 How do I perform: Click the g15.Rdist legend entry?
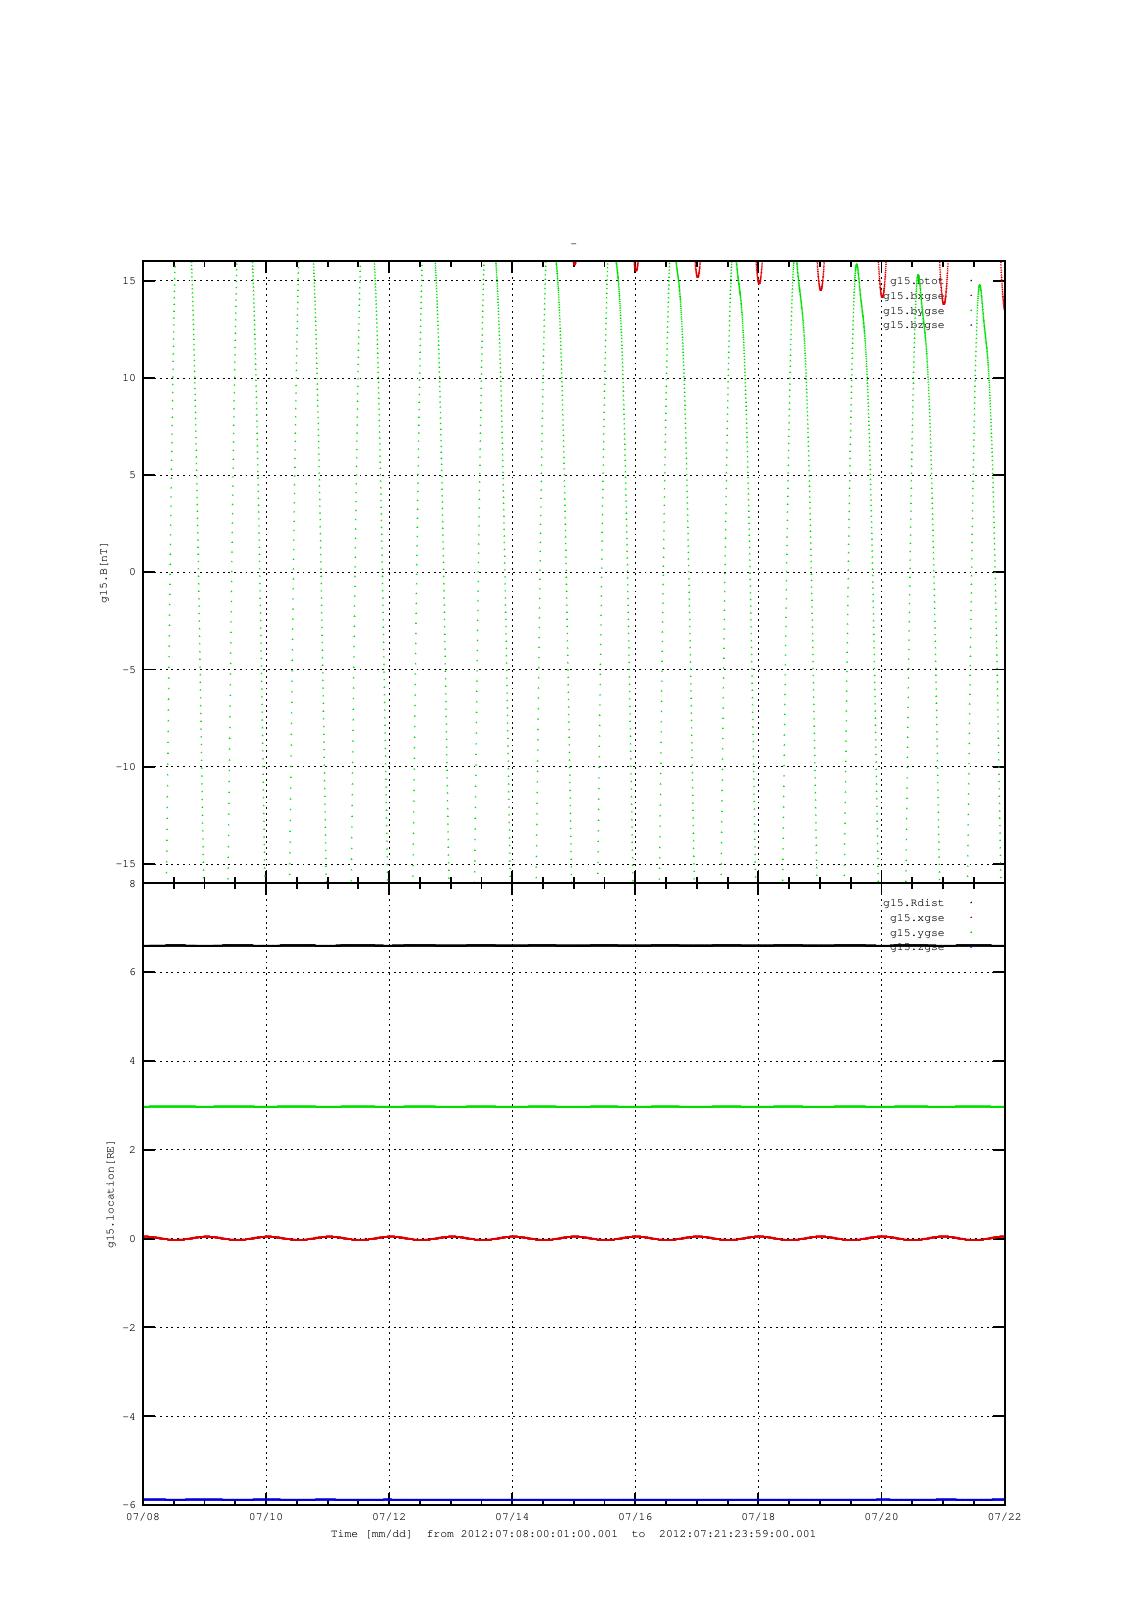click(x=913, y=903)
